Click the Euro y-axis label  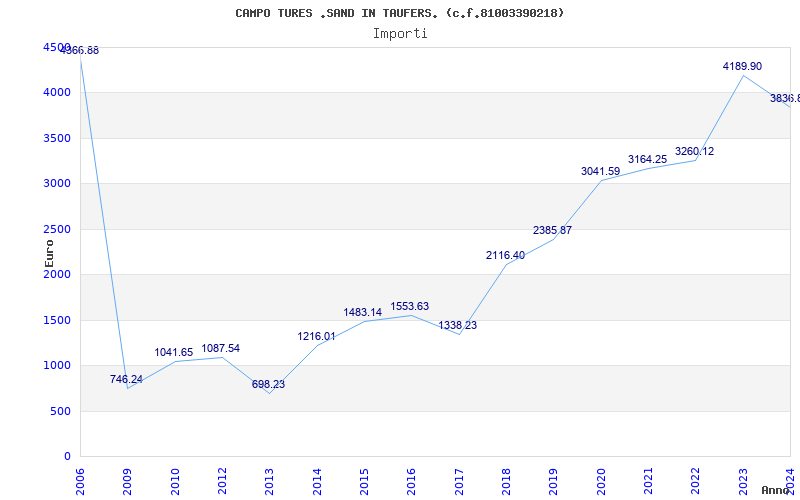[49, 252]
